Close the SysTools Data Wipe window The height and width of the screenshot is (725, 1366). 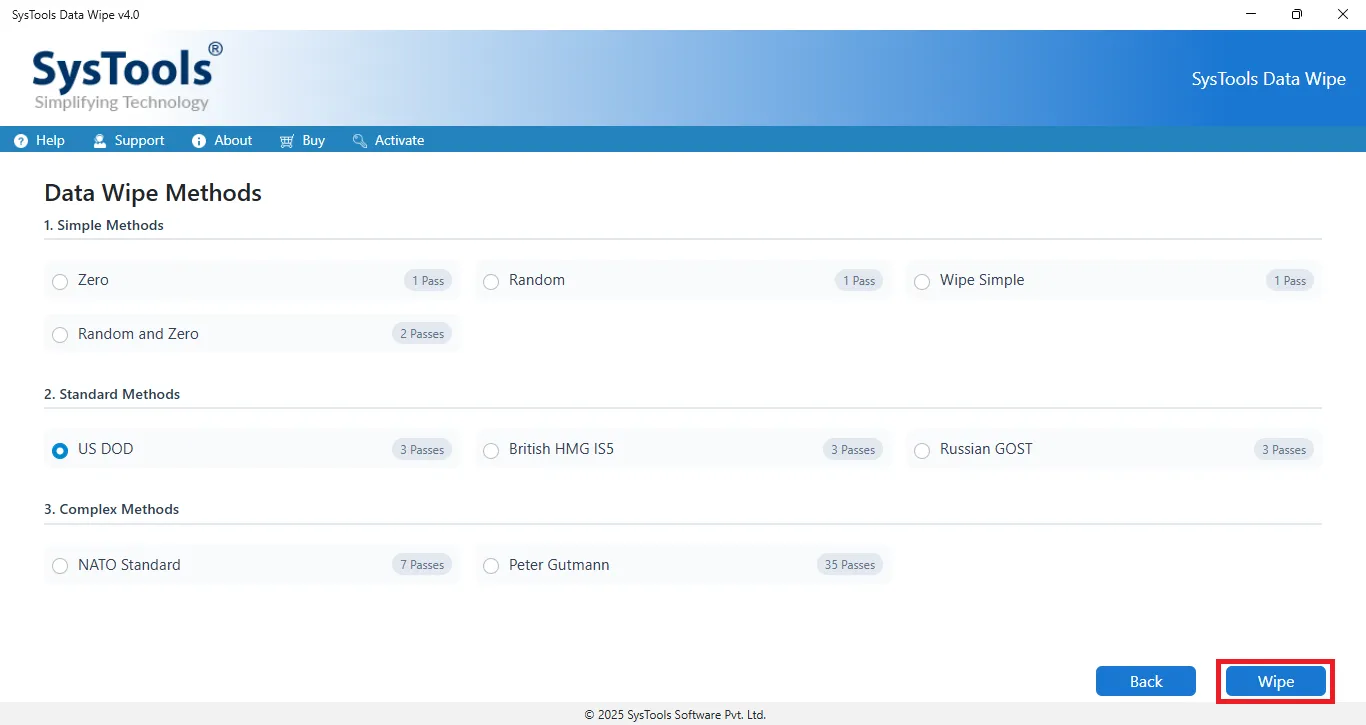1343,14
